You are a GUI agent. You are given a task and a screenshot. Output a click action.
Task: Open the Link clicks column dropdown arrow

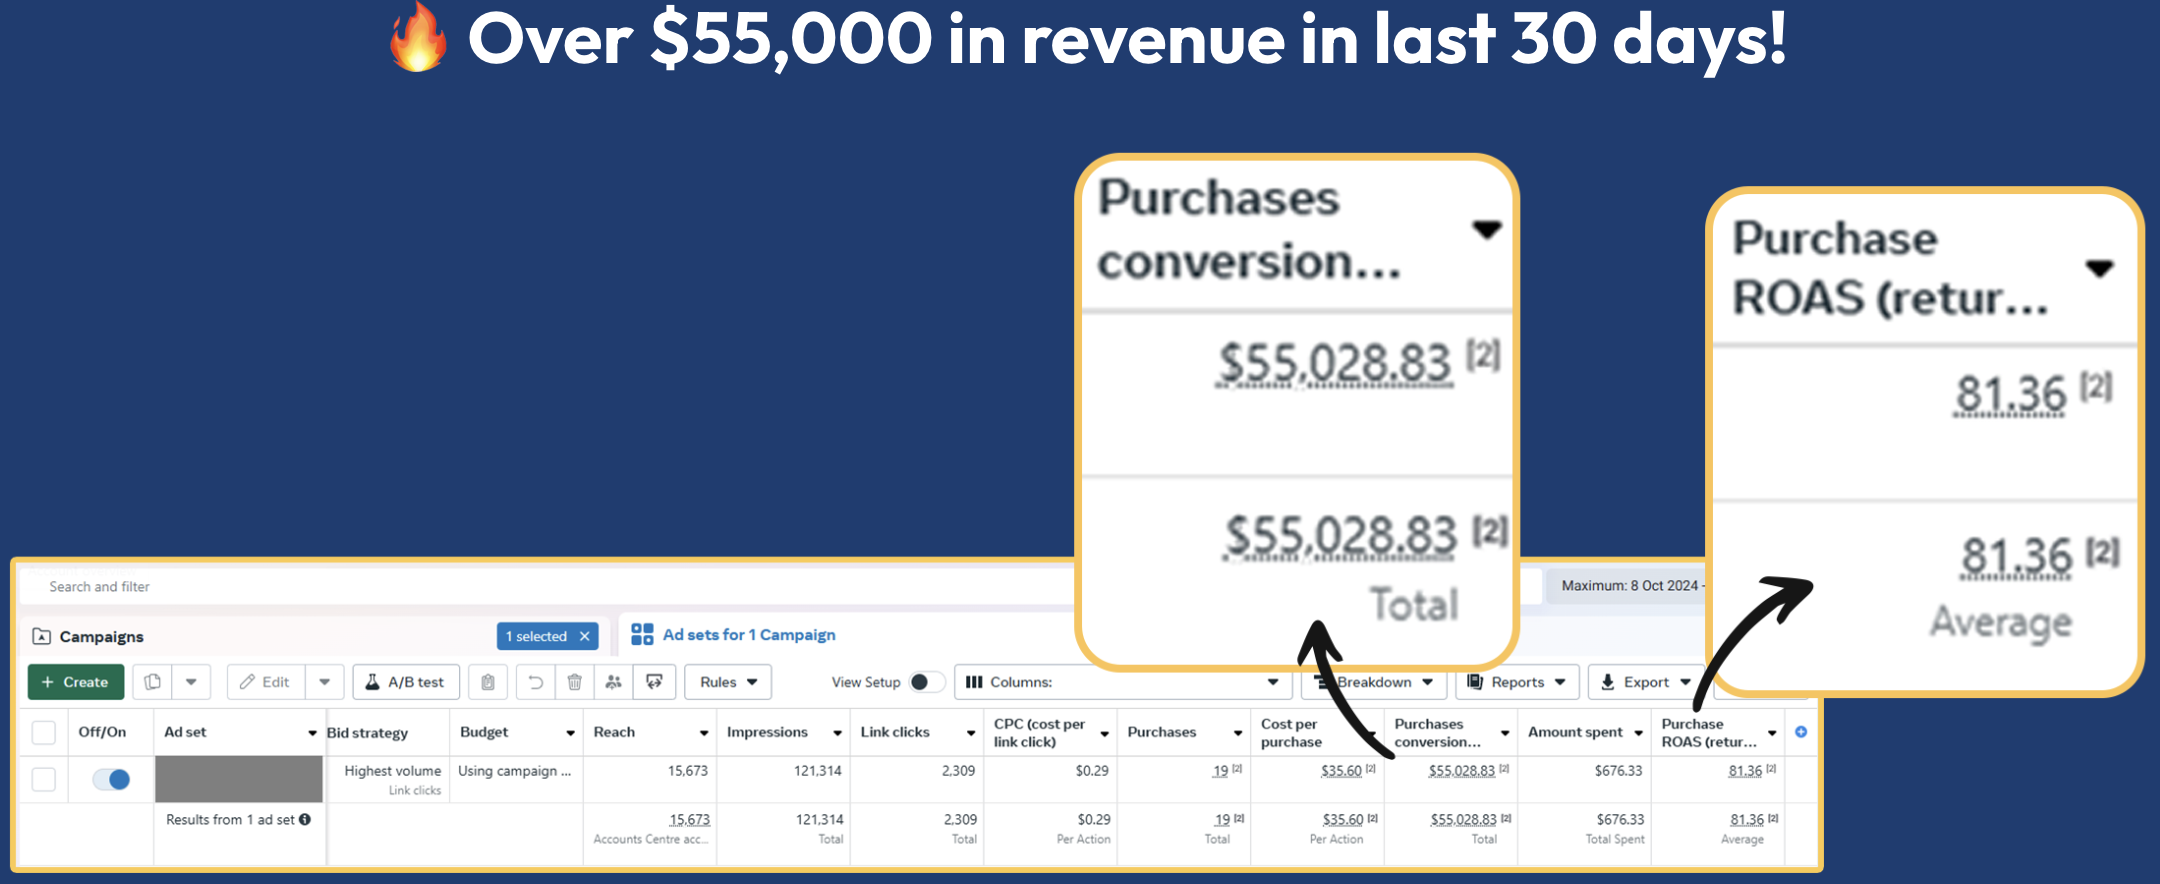(971, 733)
